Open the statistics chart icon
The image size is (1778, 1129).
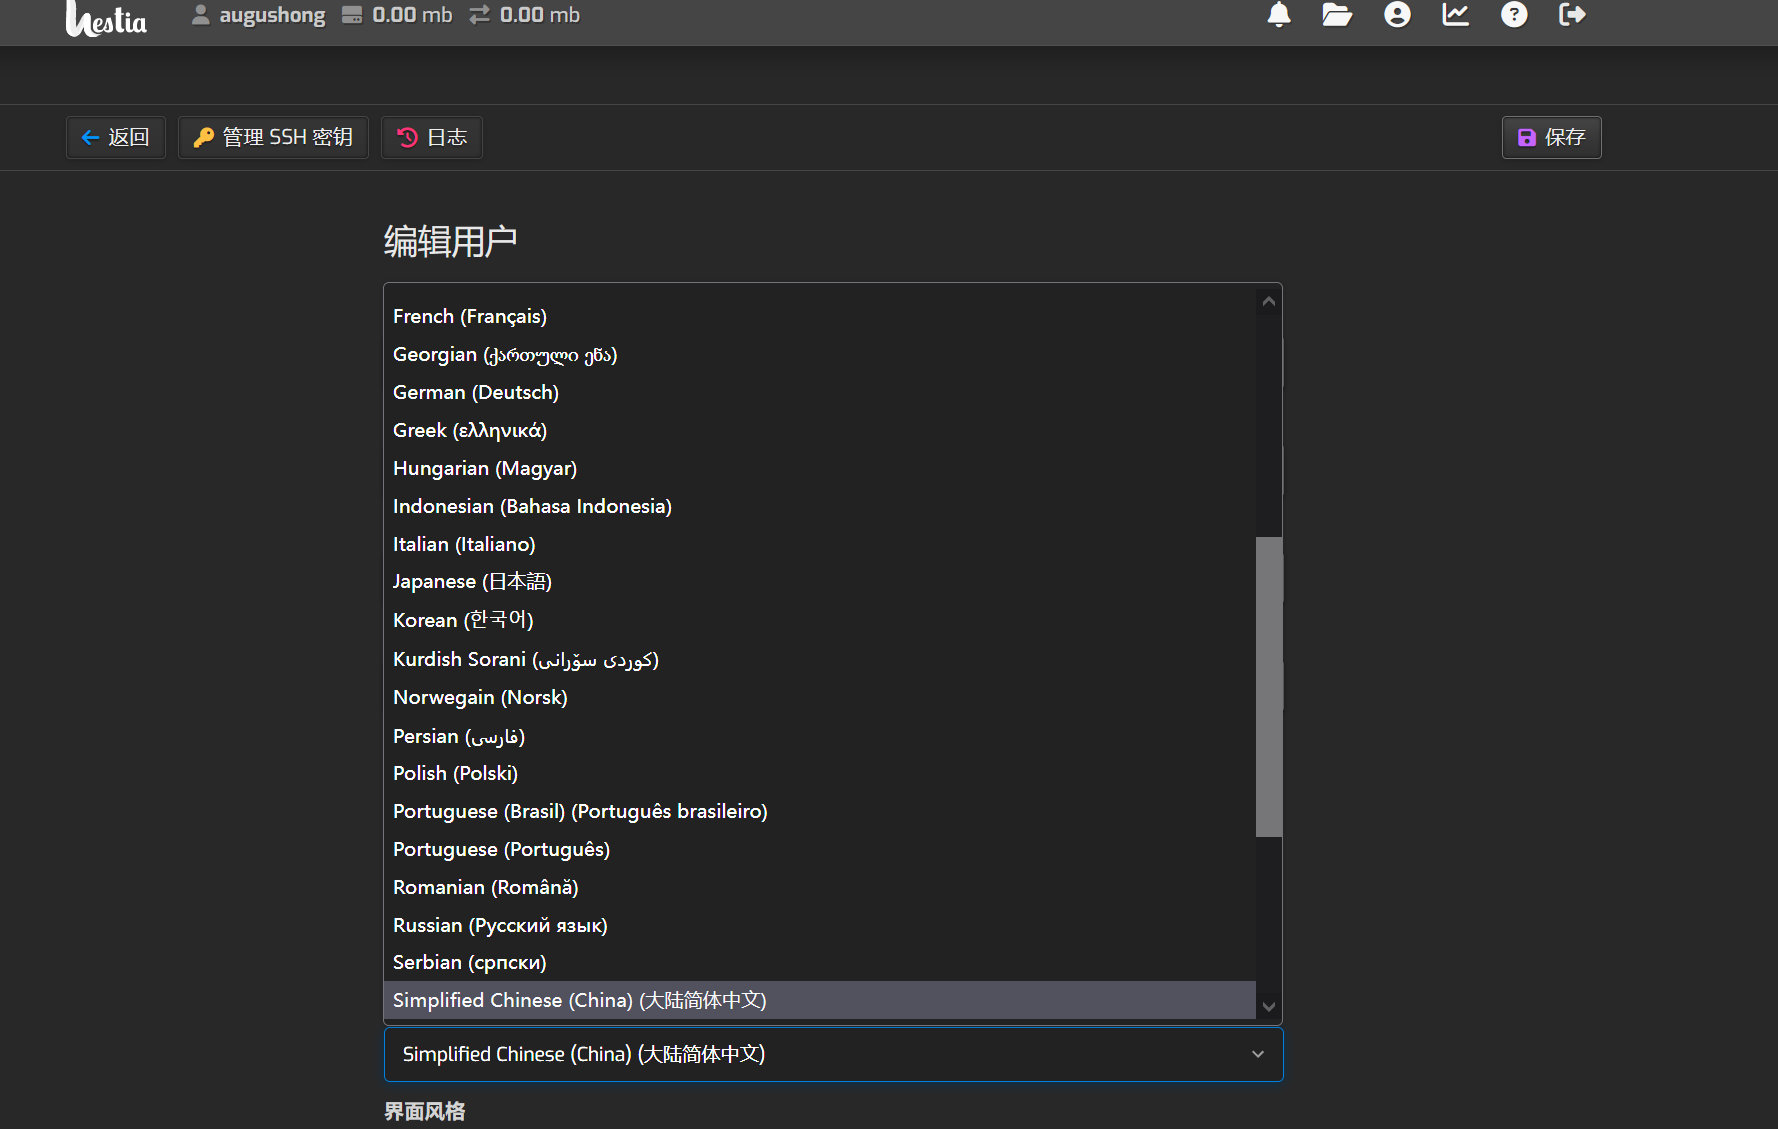point(1455,15)
